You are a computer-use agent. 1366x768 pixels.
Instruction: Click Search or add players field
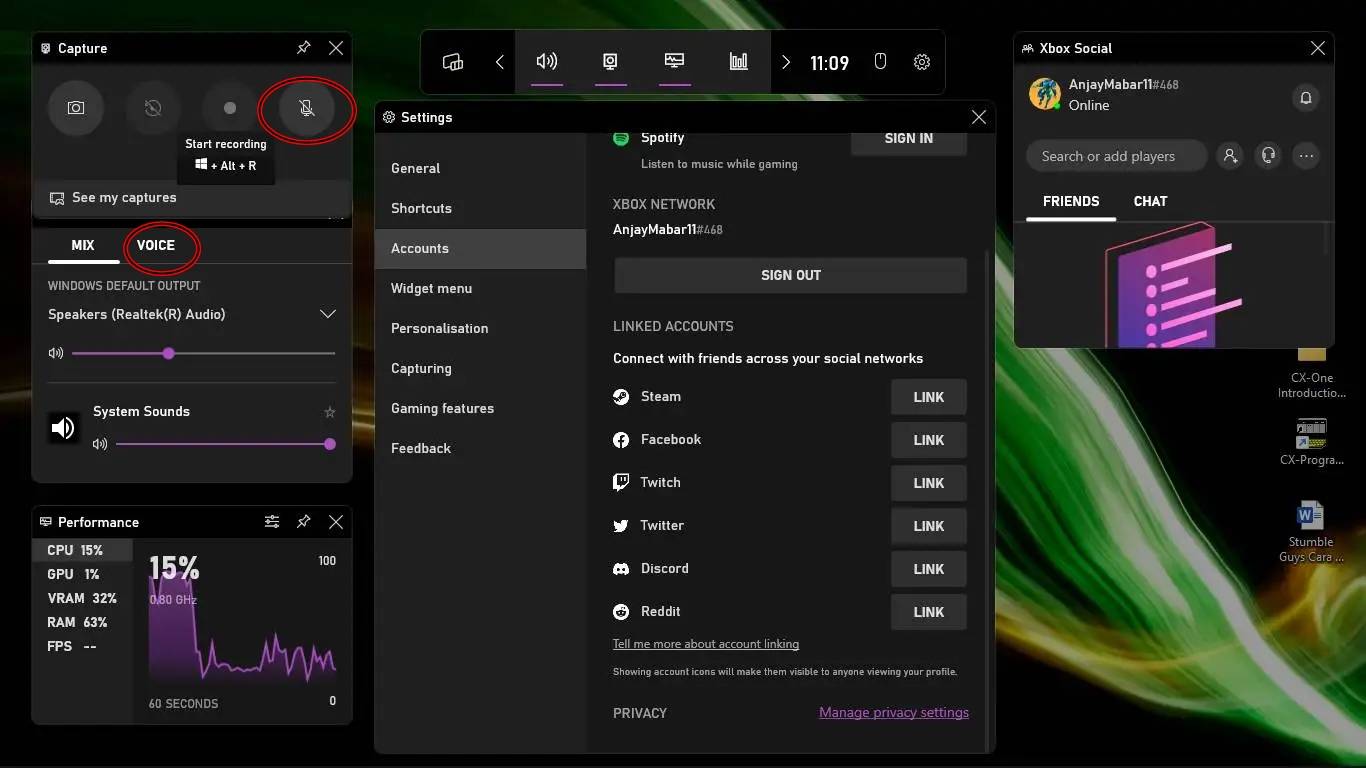(x=1118, y=156)
